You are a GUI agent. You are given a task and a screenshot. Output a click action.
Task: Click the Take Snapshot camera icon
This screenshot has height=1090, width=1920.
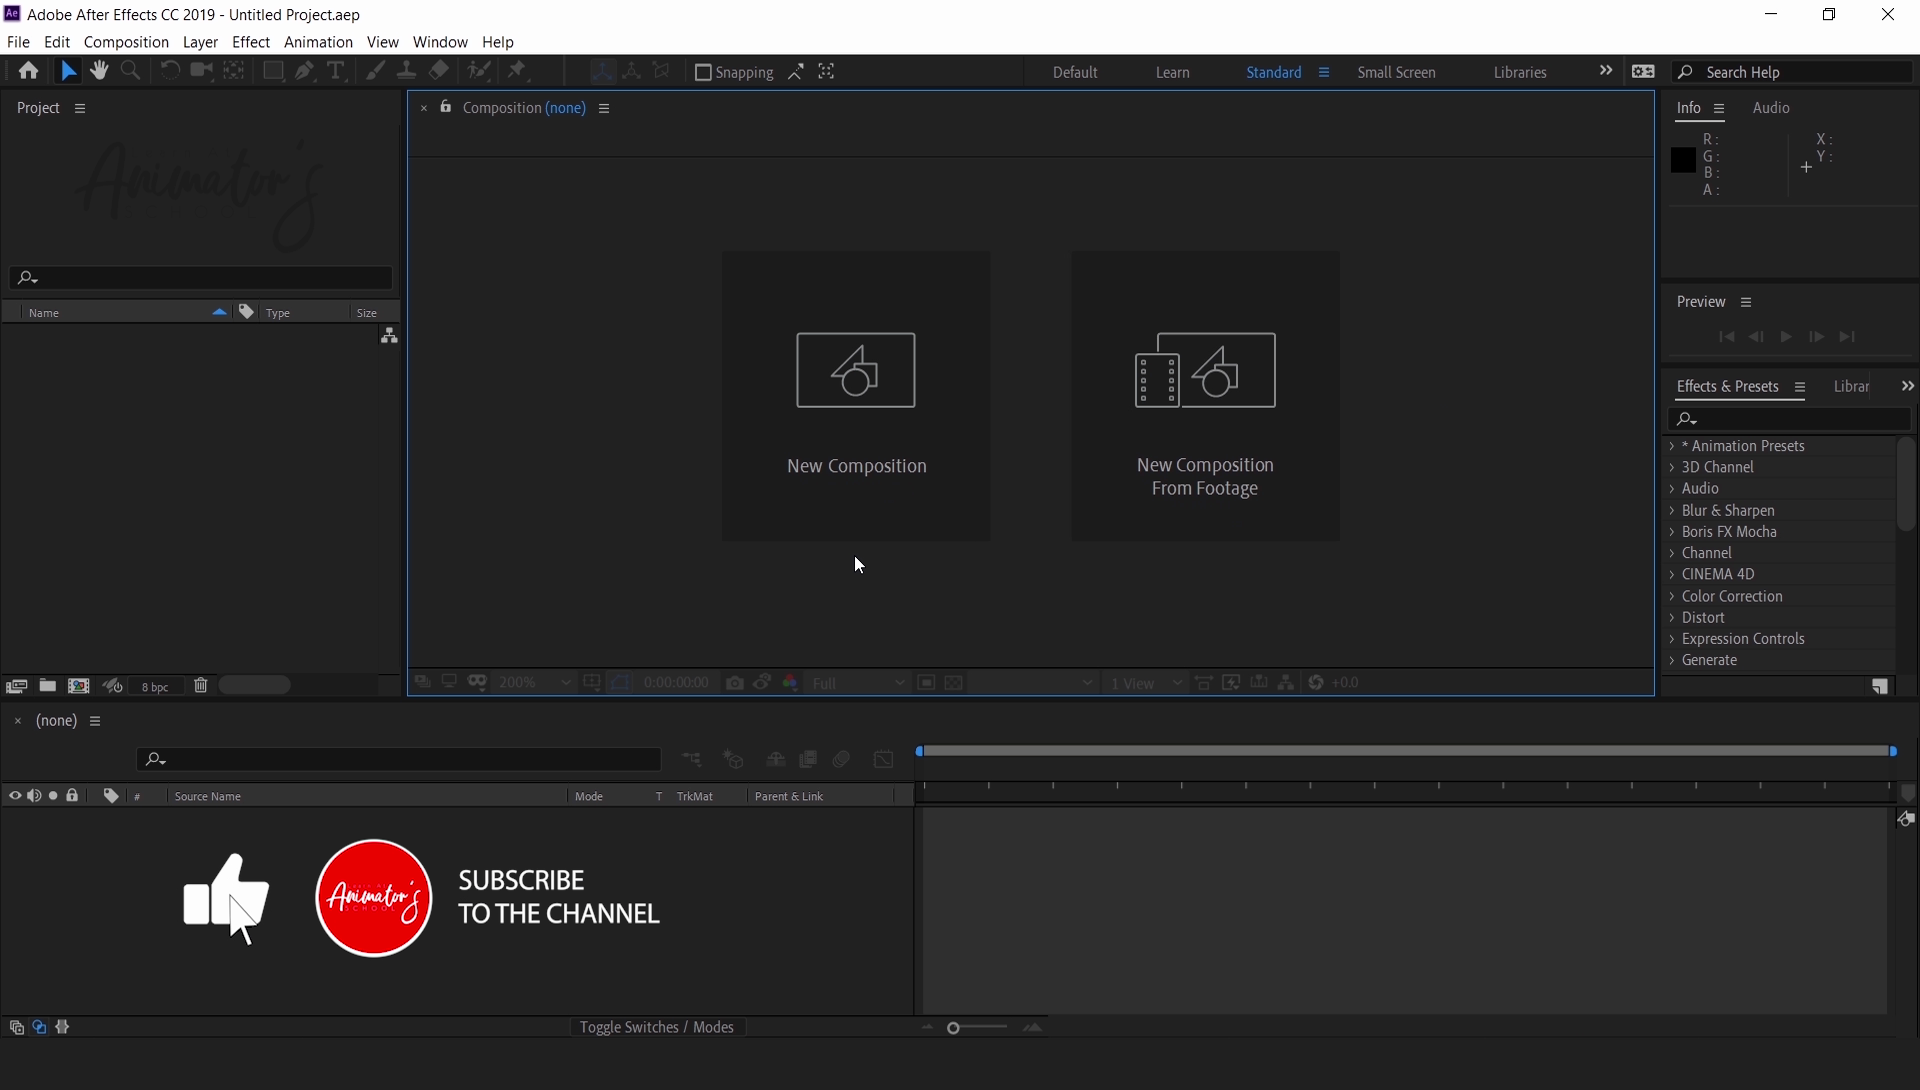tap(735, 682)
